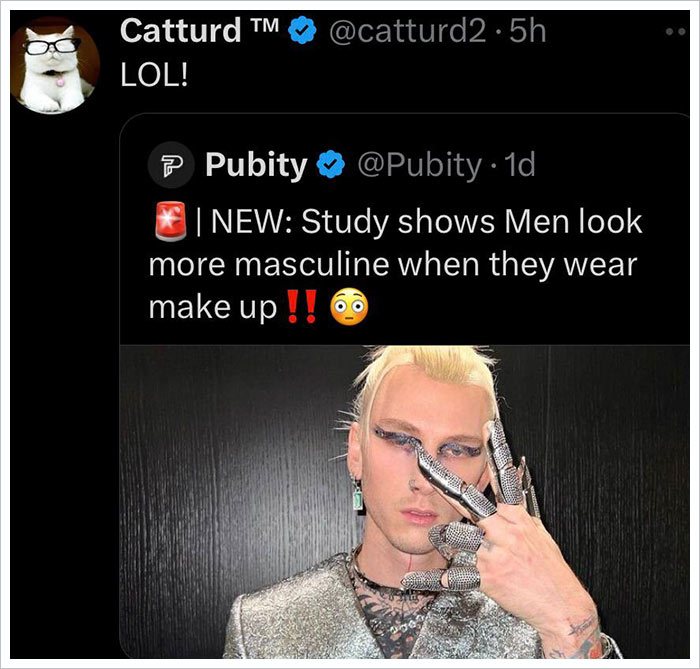This screenshot has height=669, width=700.
Task: Open the Pubity display name
Action: 256,166
